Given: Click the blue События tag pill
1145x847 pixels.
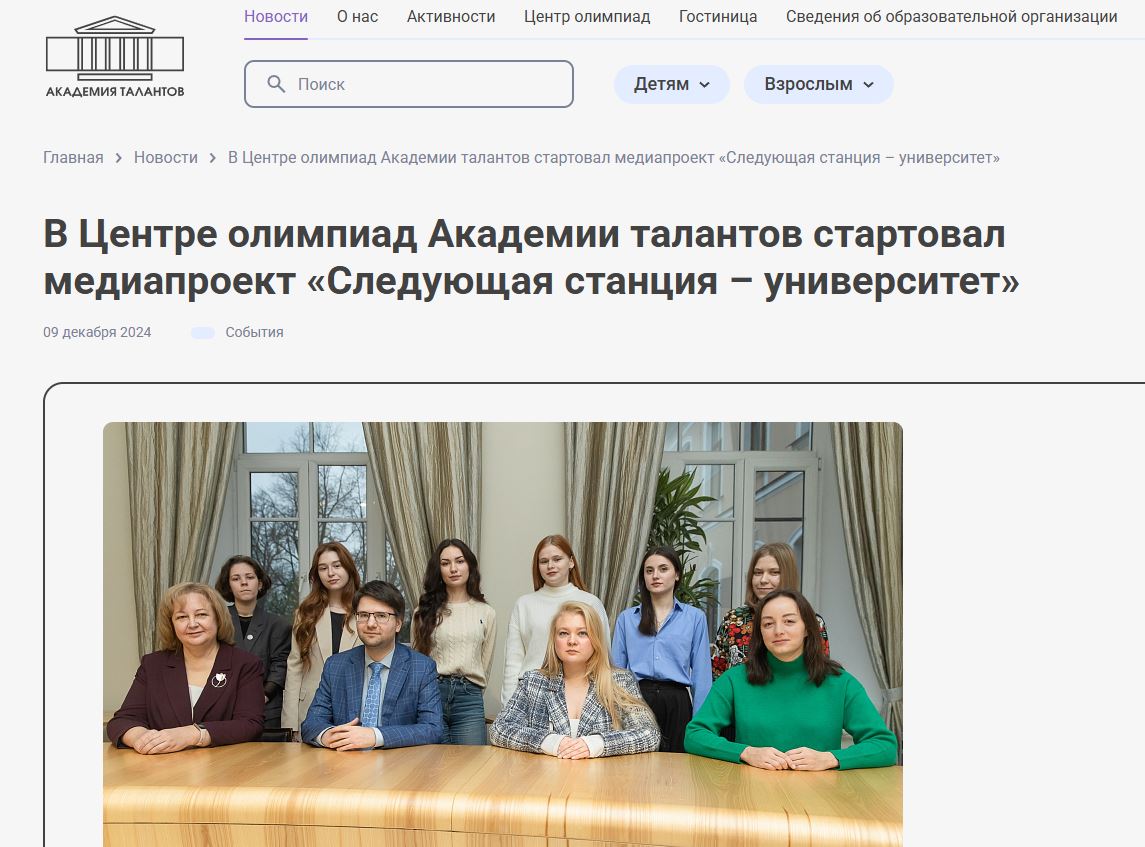Looking at the screenshot, I should (x=202, y=333).
